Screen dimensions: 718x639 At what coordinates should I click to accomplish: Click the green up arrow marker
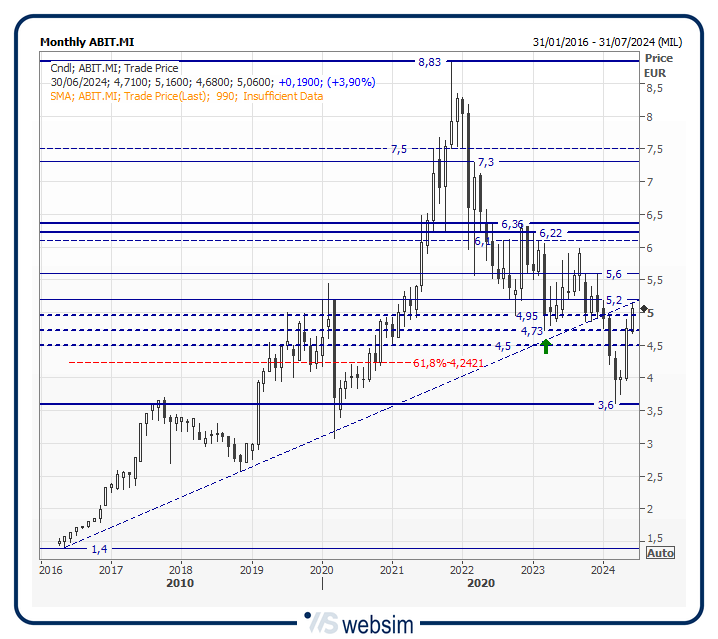pyautogui.click(x=546, y=345)
